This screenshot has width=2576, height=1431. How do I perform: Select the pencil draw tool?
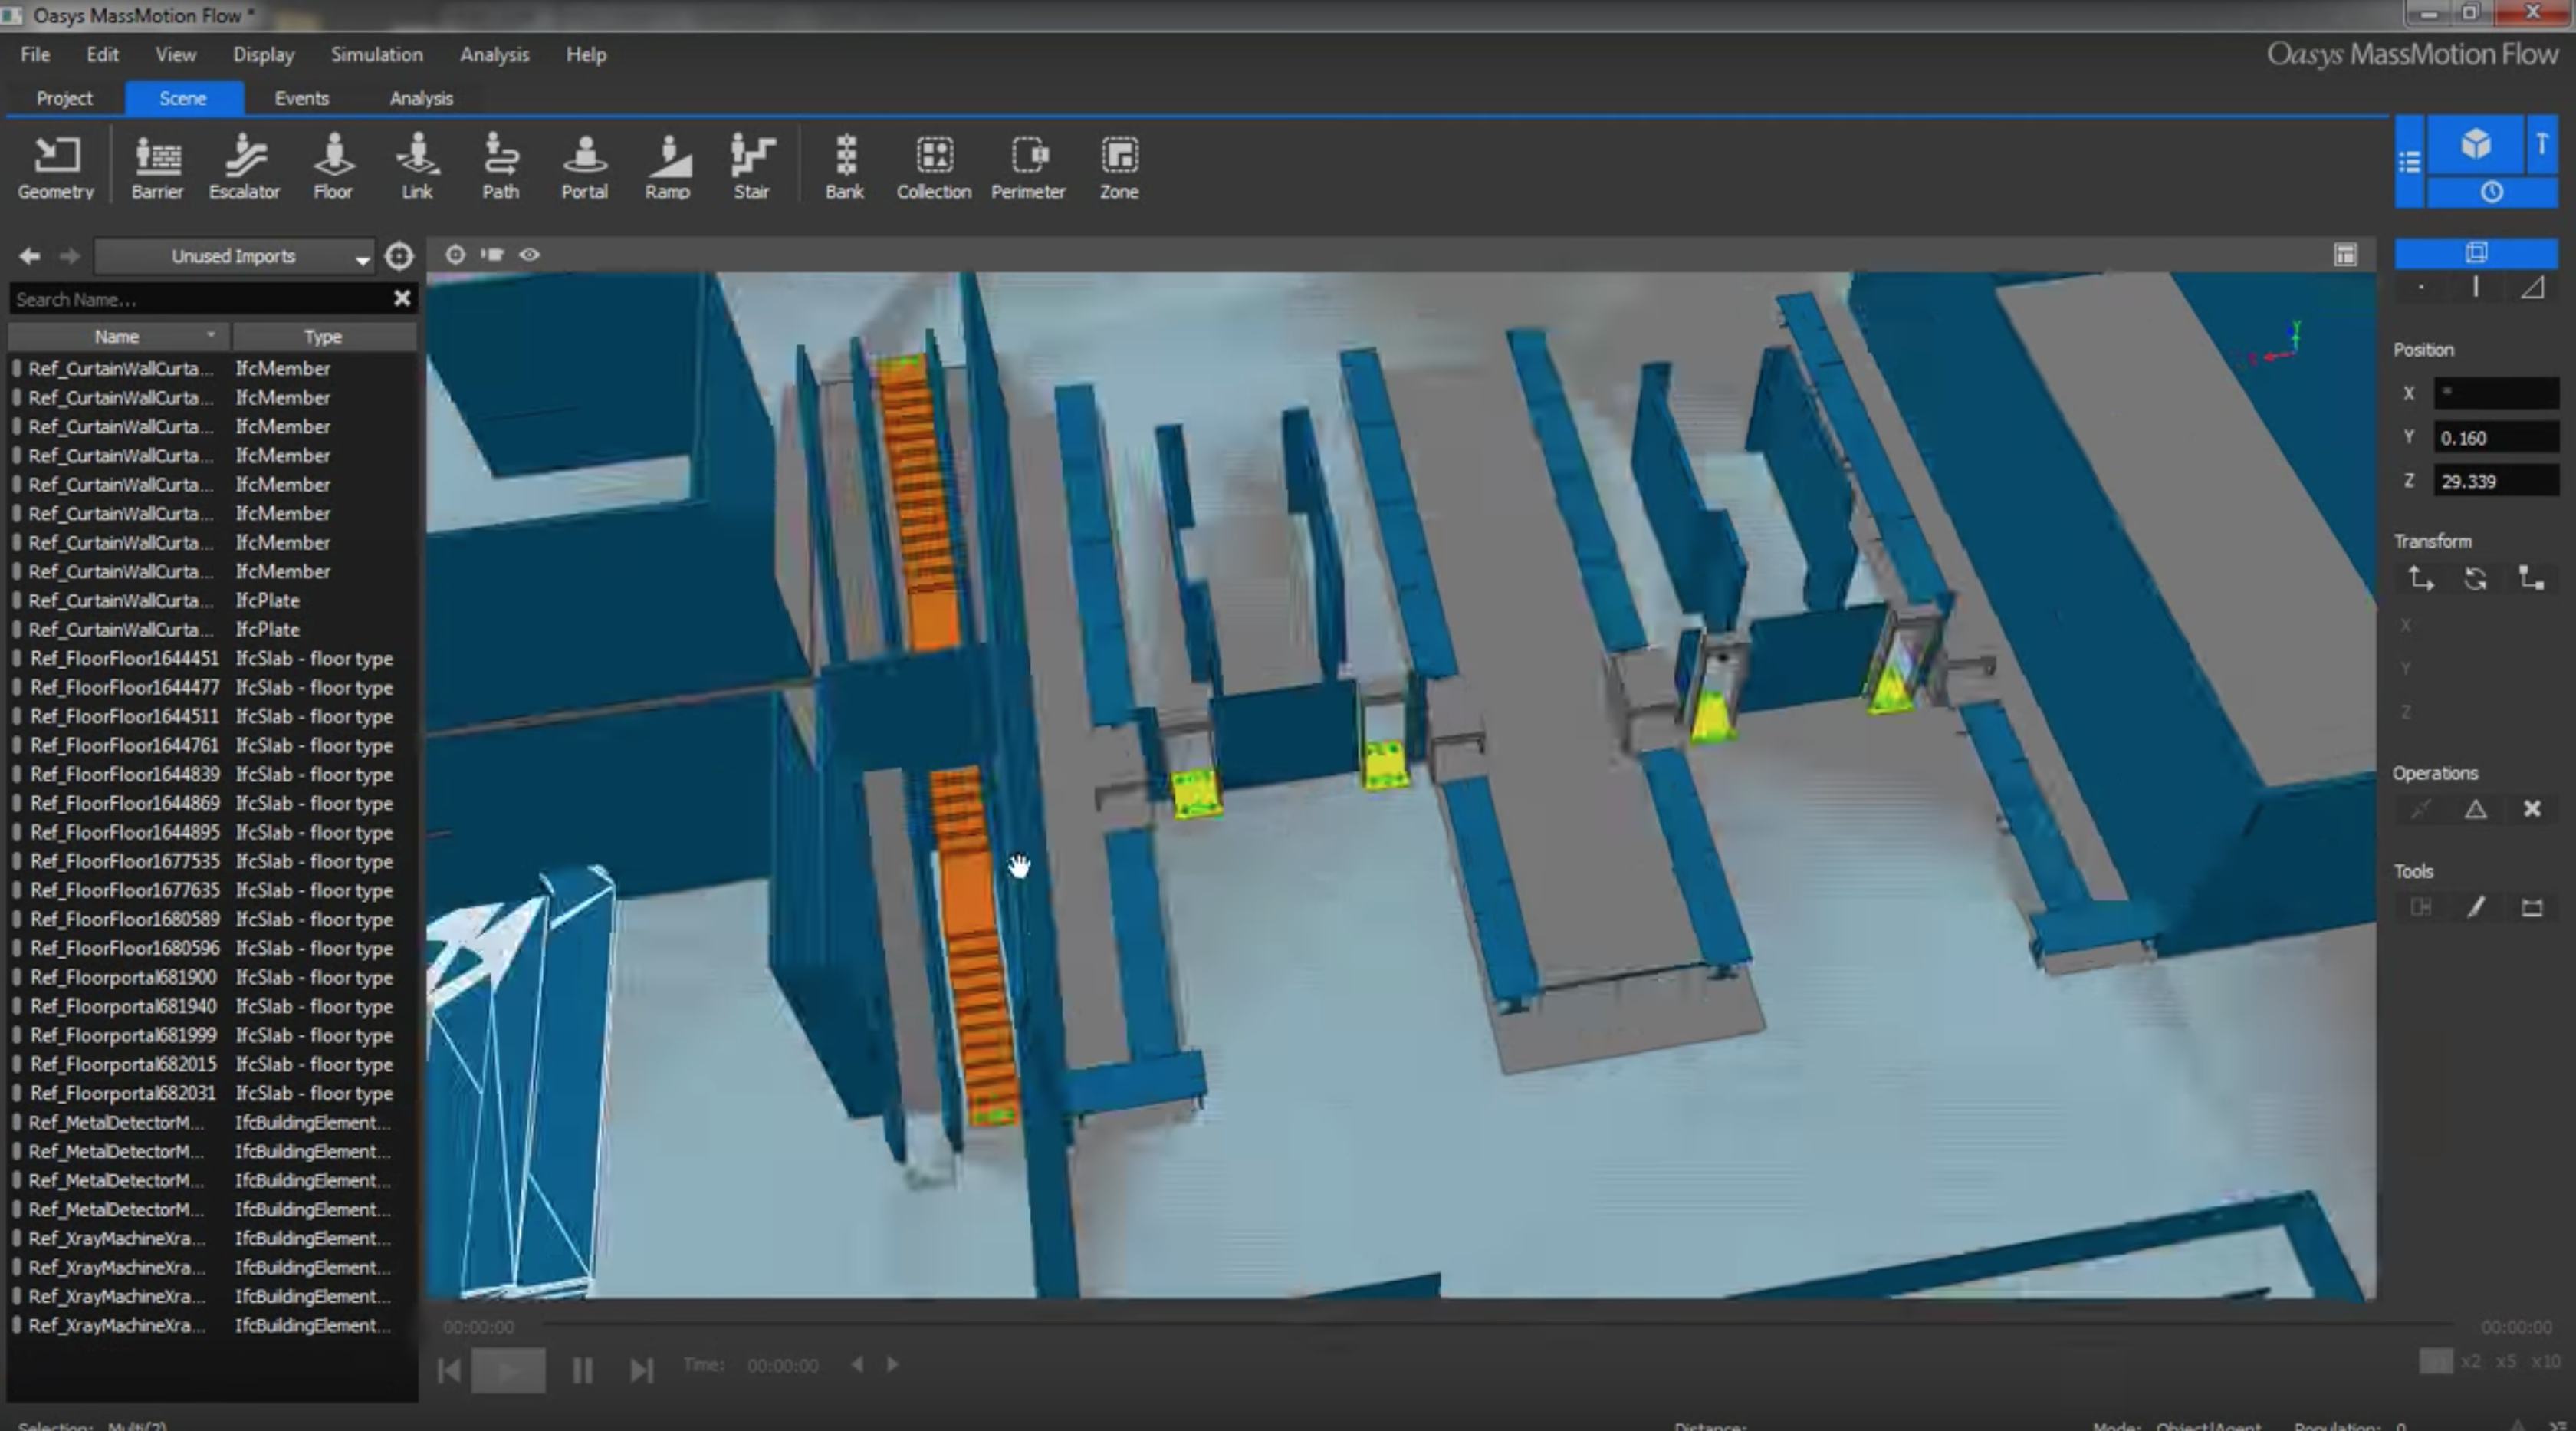pyautogui.click(x=2476, y=907)
